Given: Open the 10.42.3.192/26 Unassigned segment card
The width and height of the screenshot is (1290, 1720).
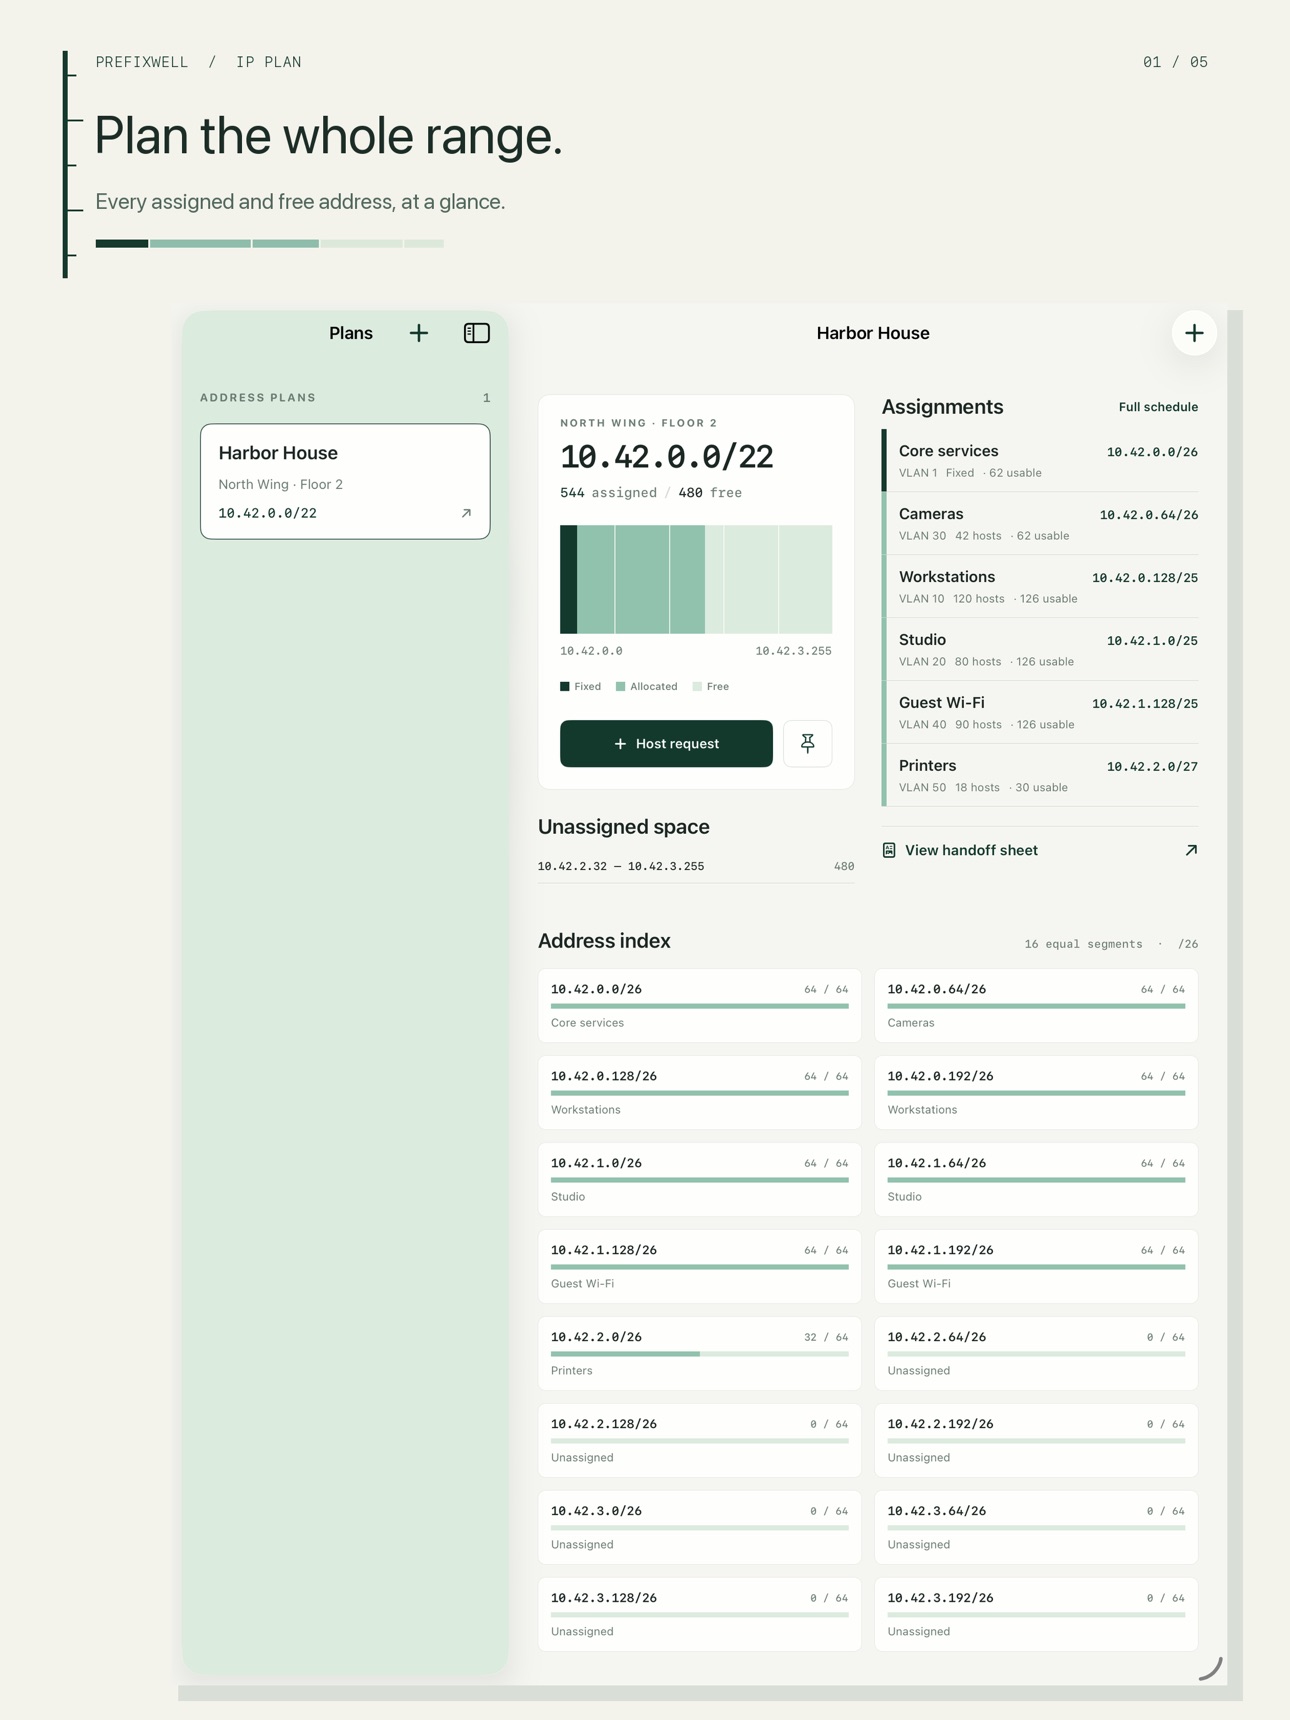Looking at the screenshot, I should (1036, 1614).
